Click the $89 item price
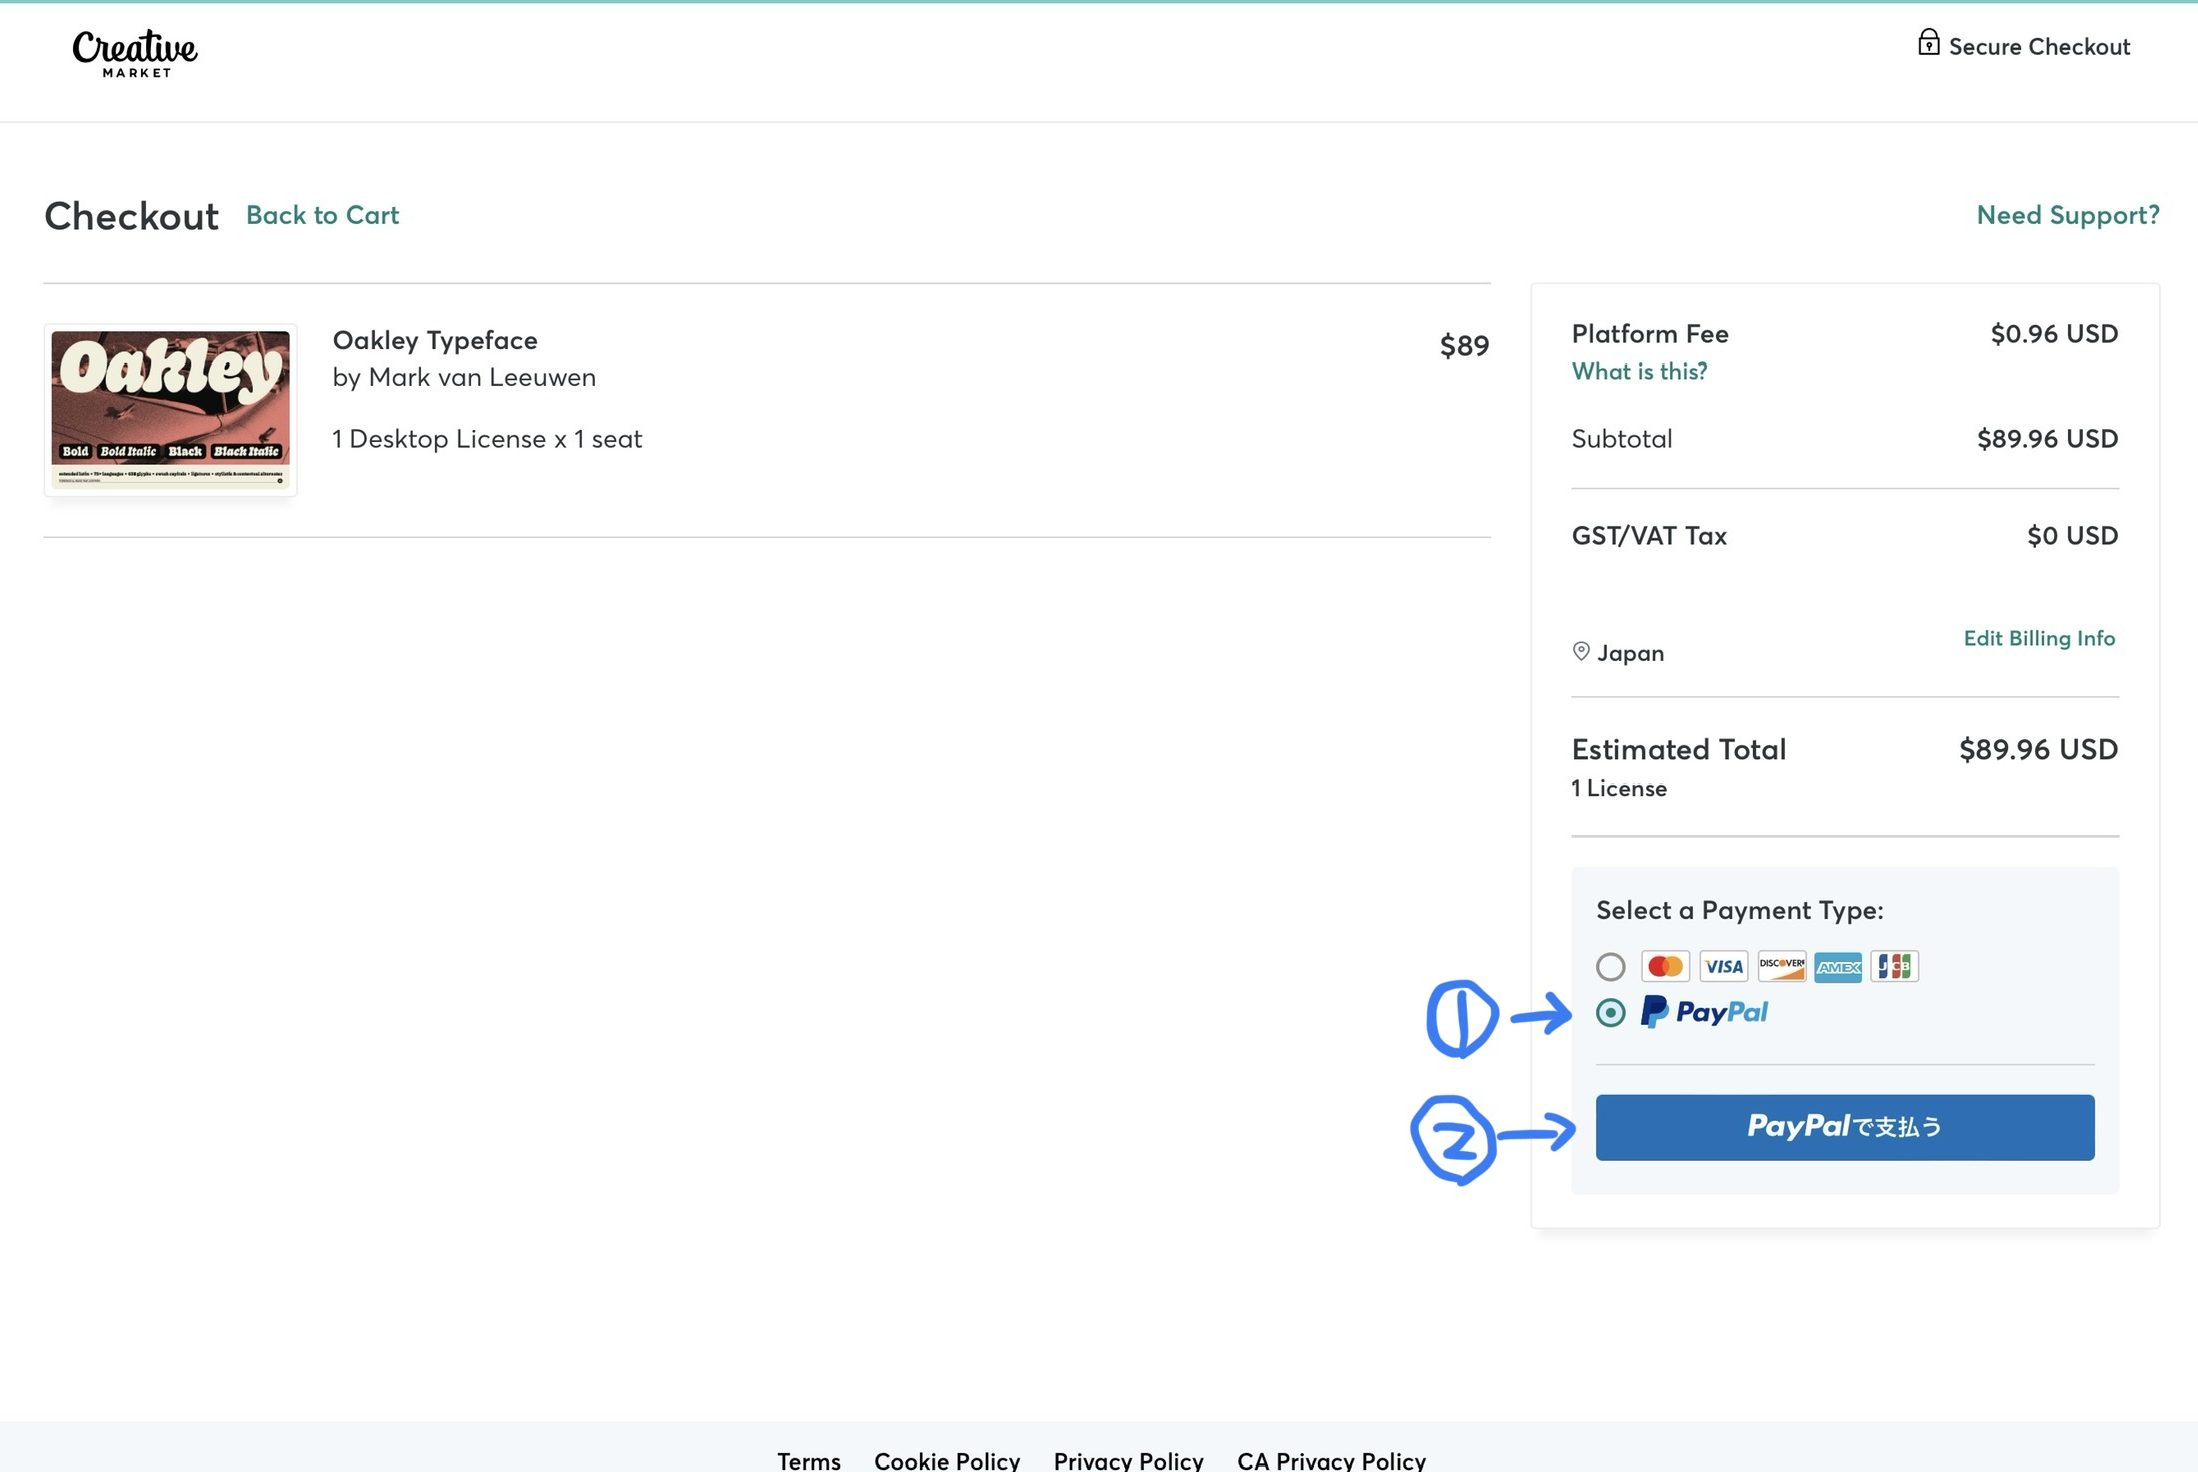 (x=1464, y=345)
